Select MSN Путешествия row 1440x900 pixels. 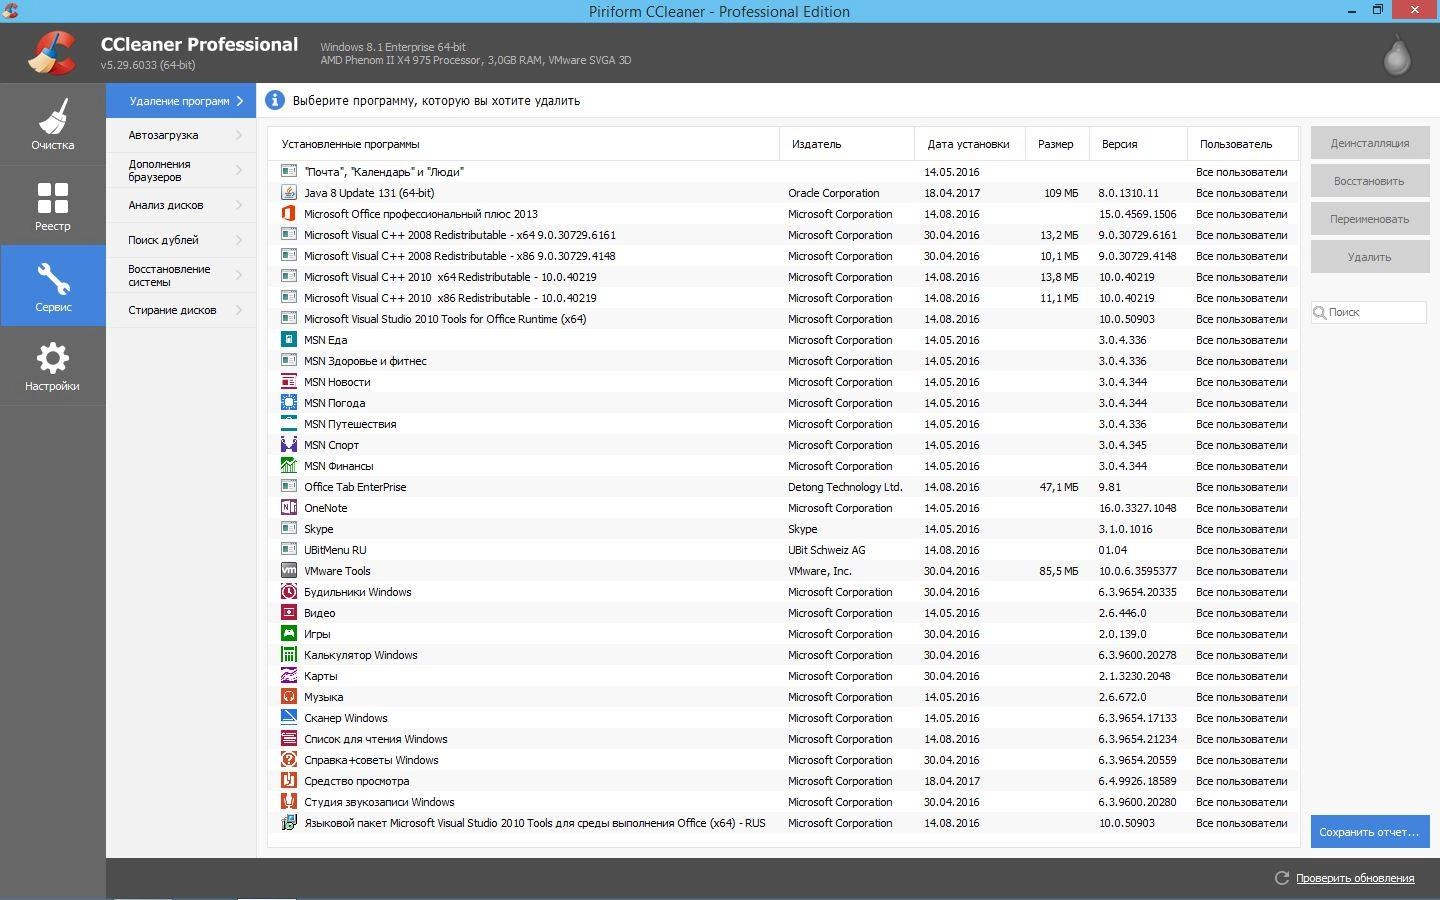point(783,424)
